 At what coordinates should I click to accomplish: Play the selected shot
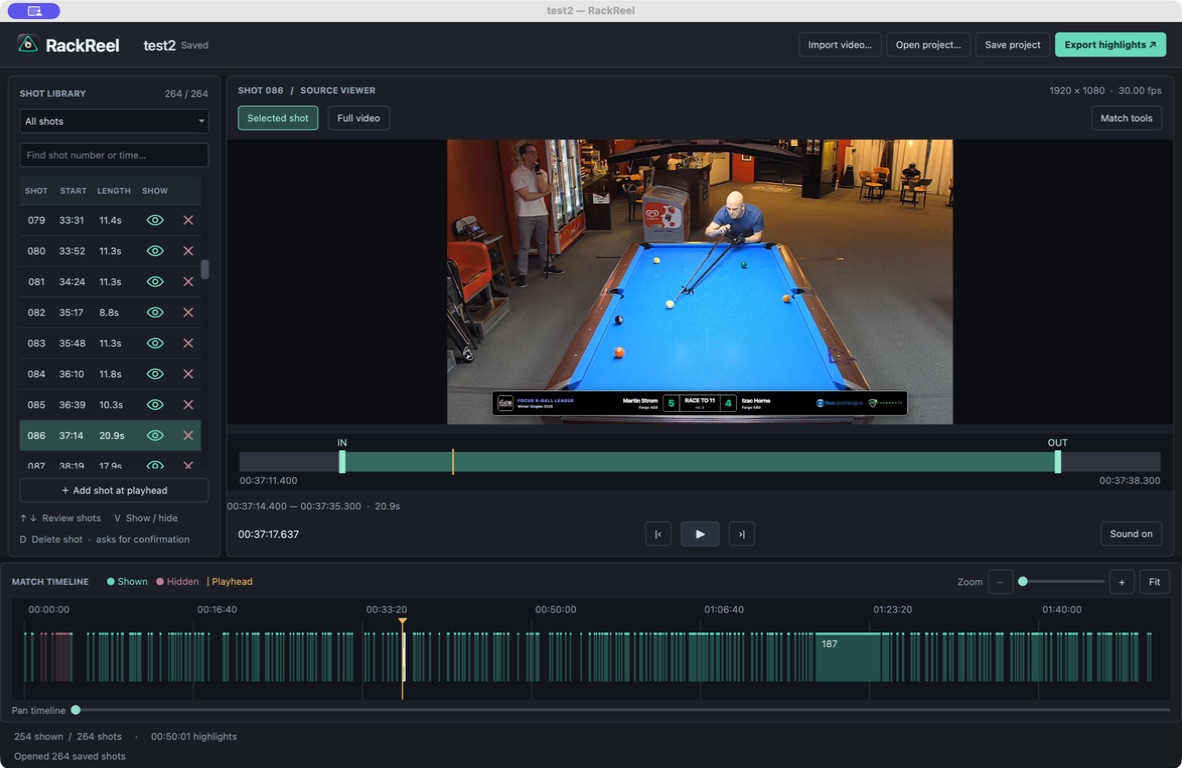(x=700, y=534)
